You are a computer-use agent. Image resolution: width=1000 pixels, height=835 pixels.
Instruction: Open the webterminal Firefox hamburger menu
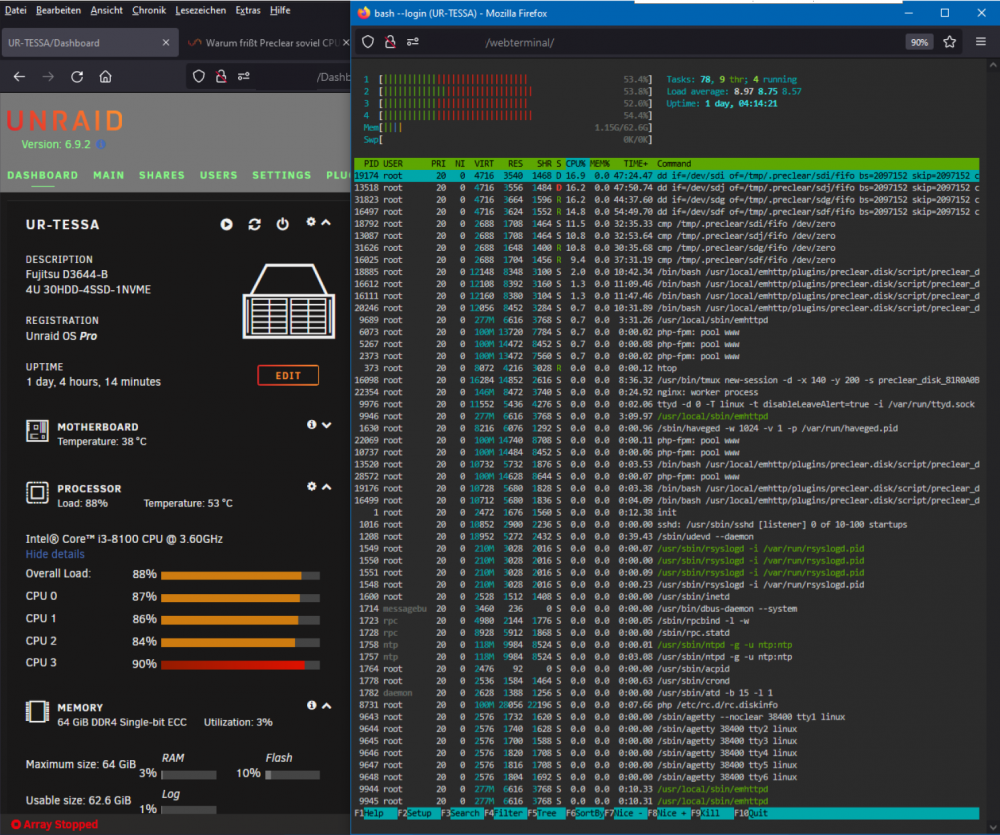pos(981,42)
